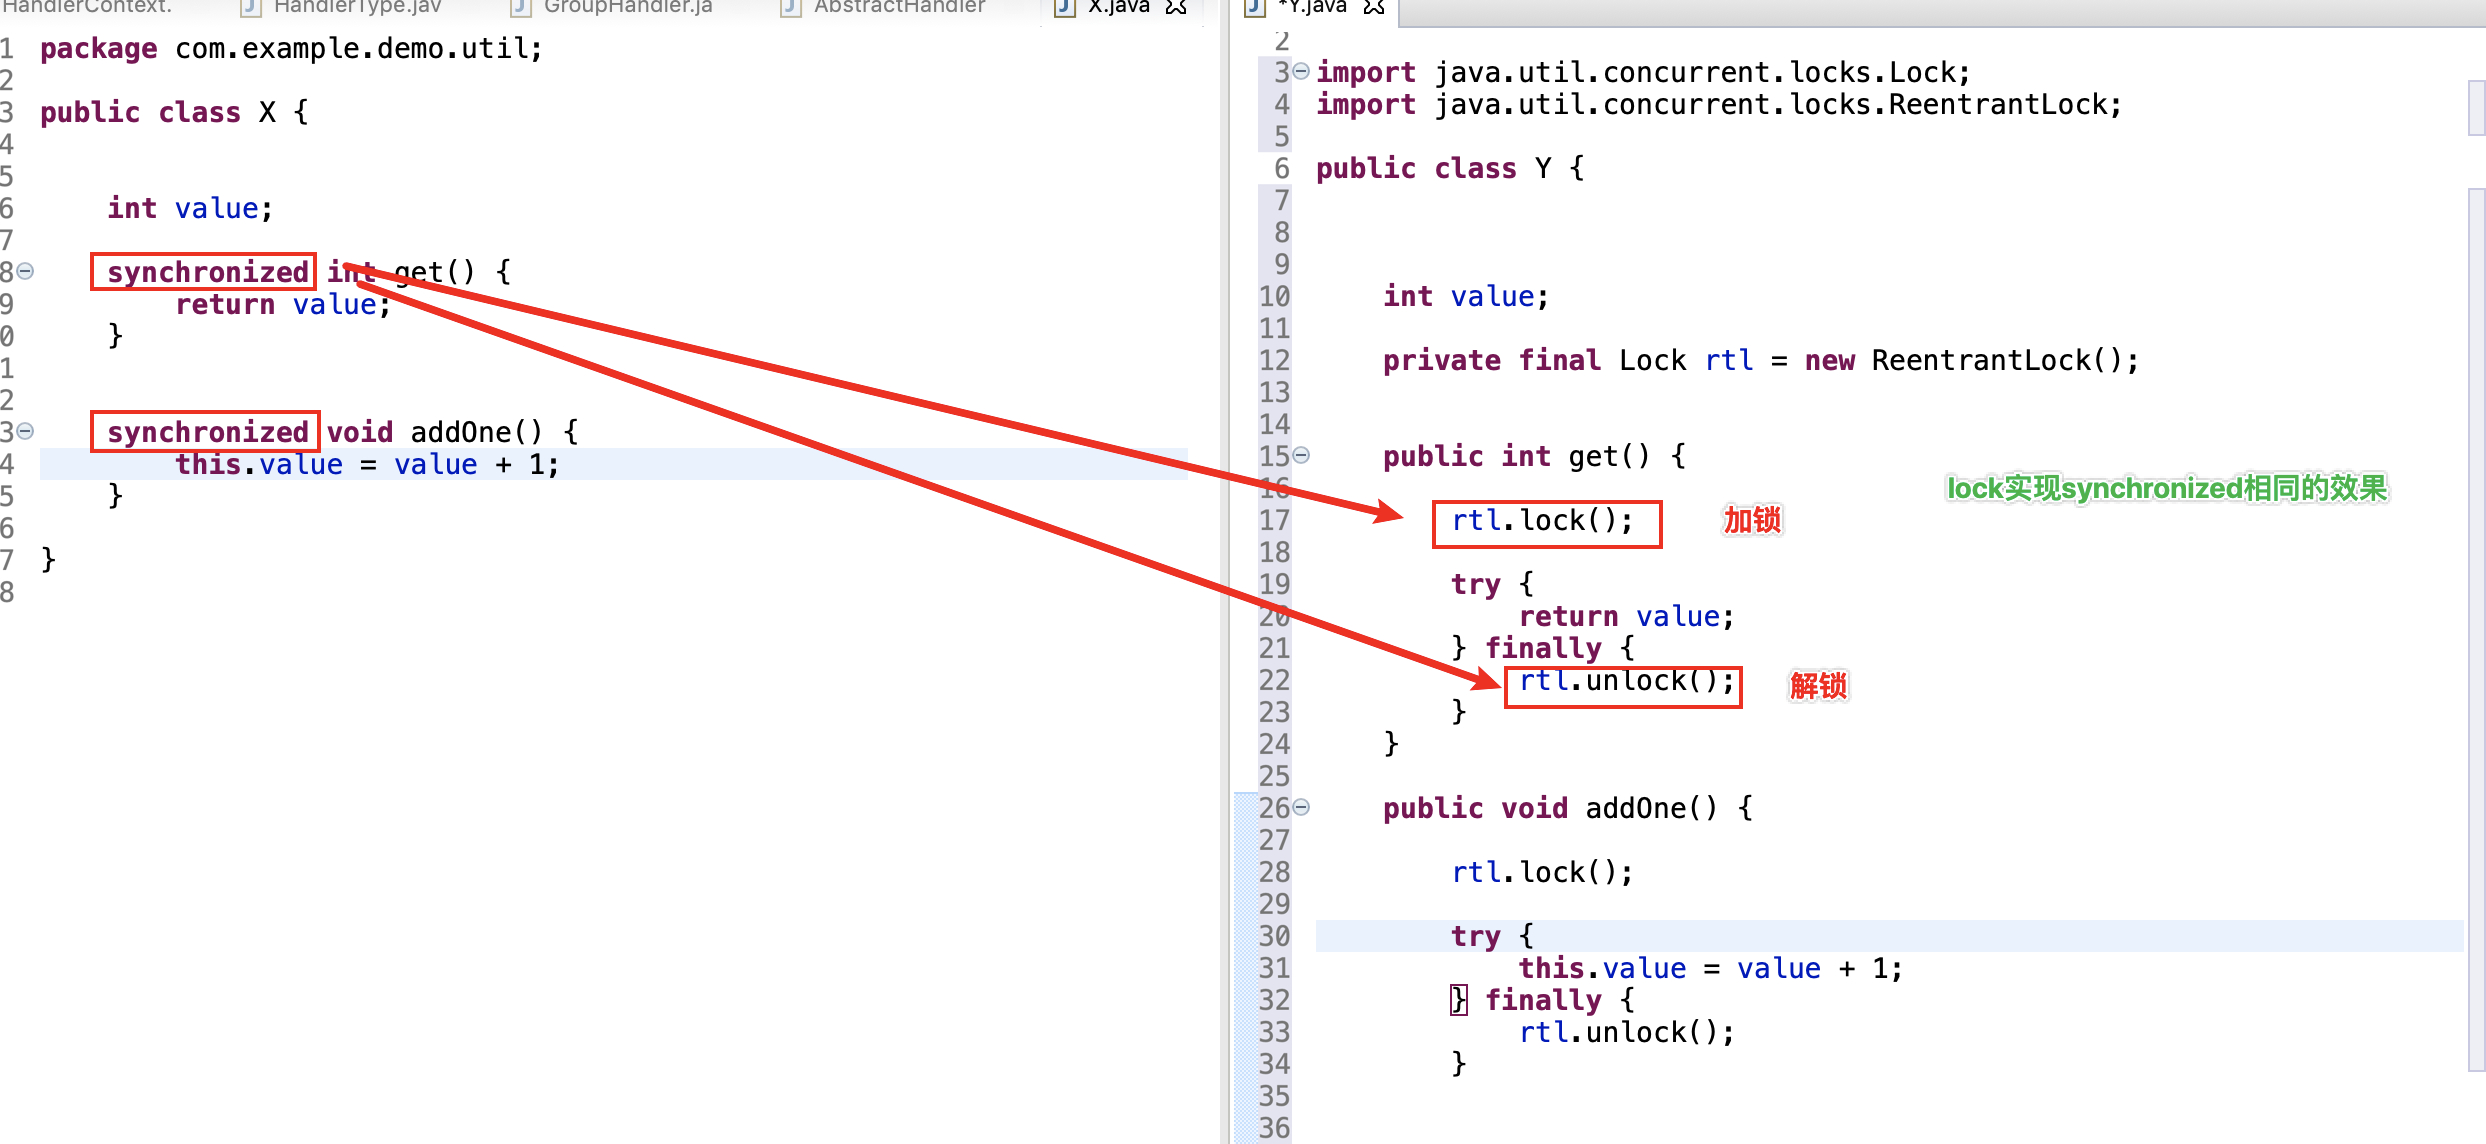Click the Java file icon on HandlerType.jav tab
The width and height of the screenshot is (2486, 1144).
point(251,8)
